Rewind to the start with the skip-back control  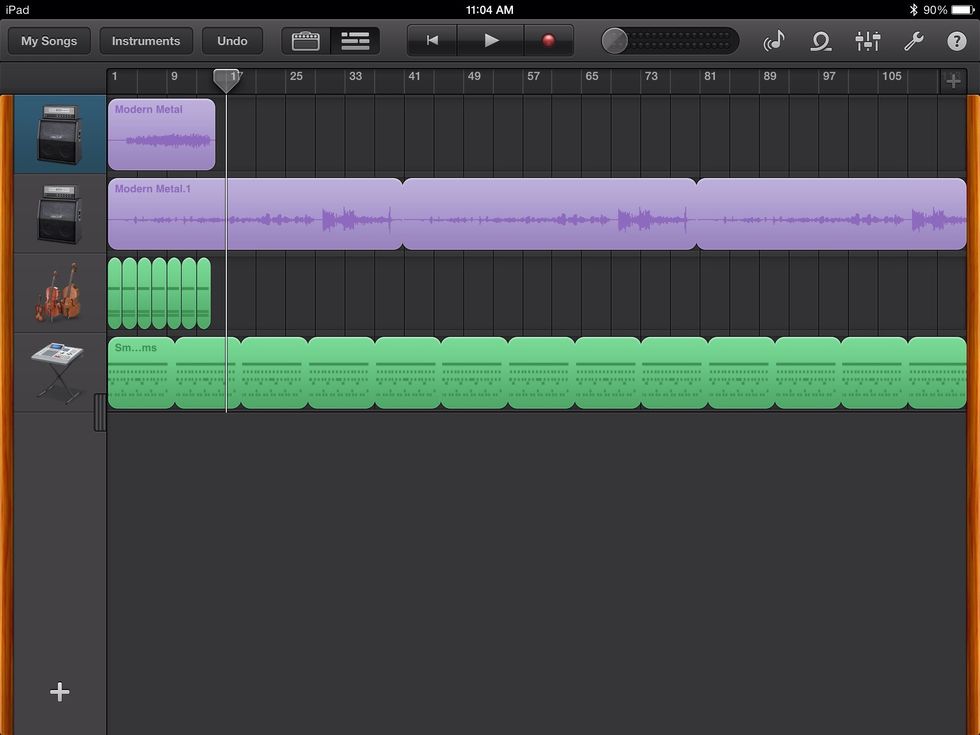tap(431, 40)
